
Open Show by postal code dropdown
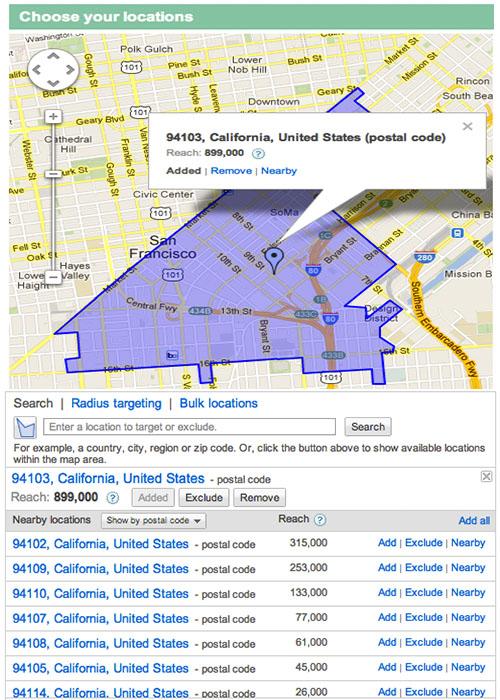click(154, 521)
